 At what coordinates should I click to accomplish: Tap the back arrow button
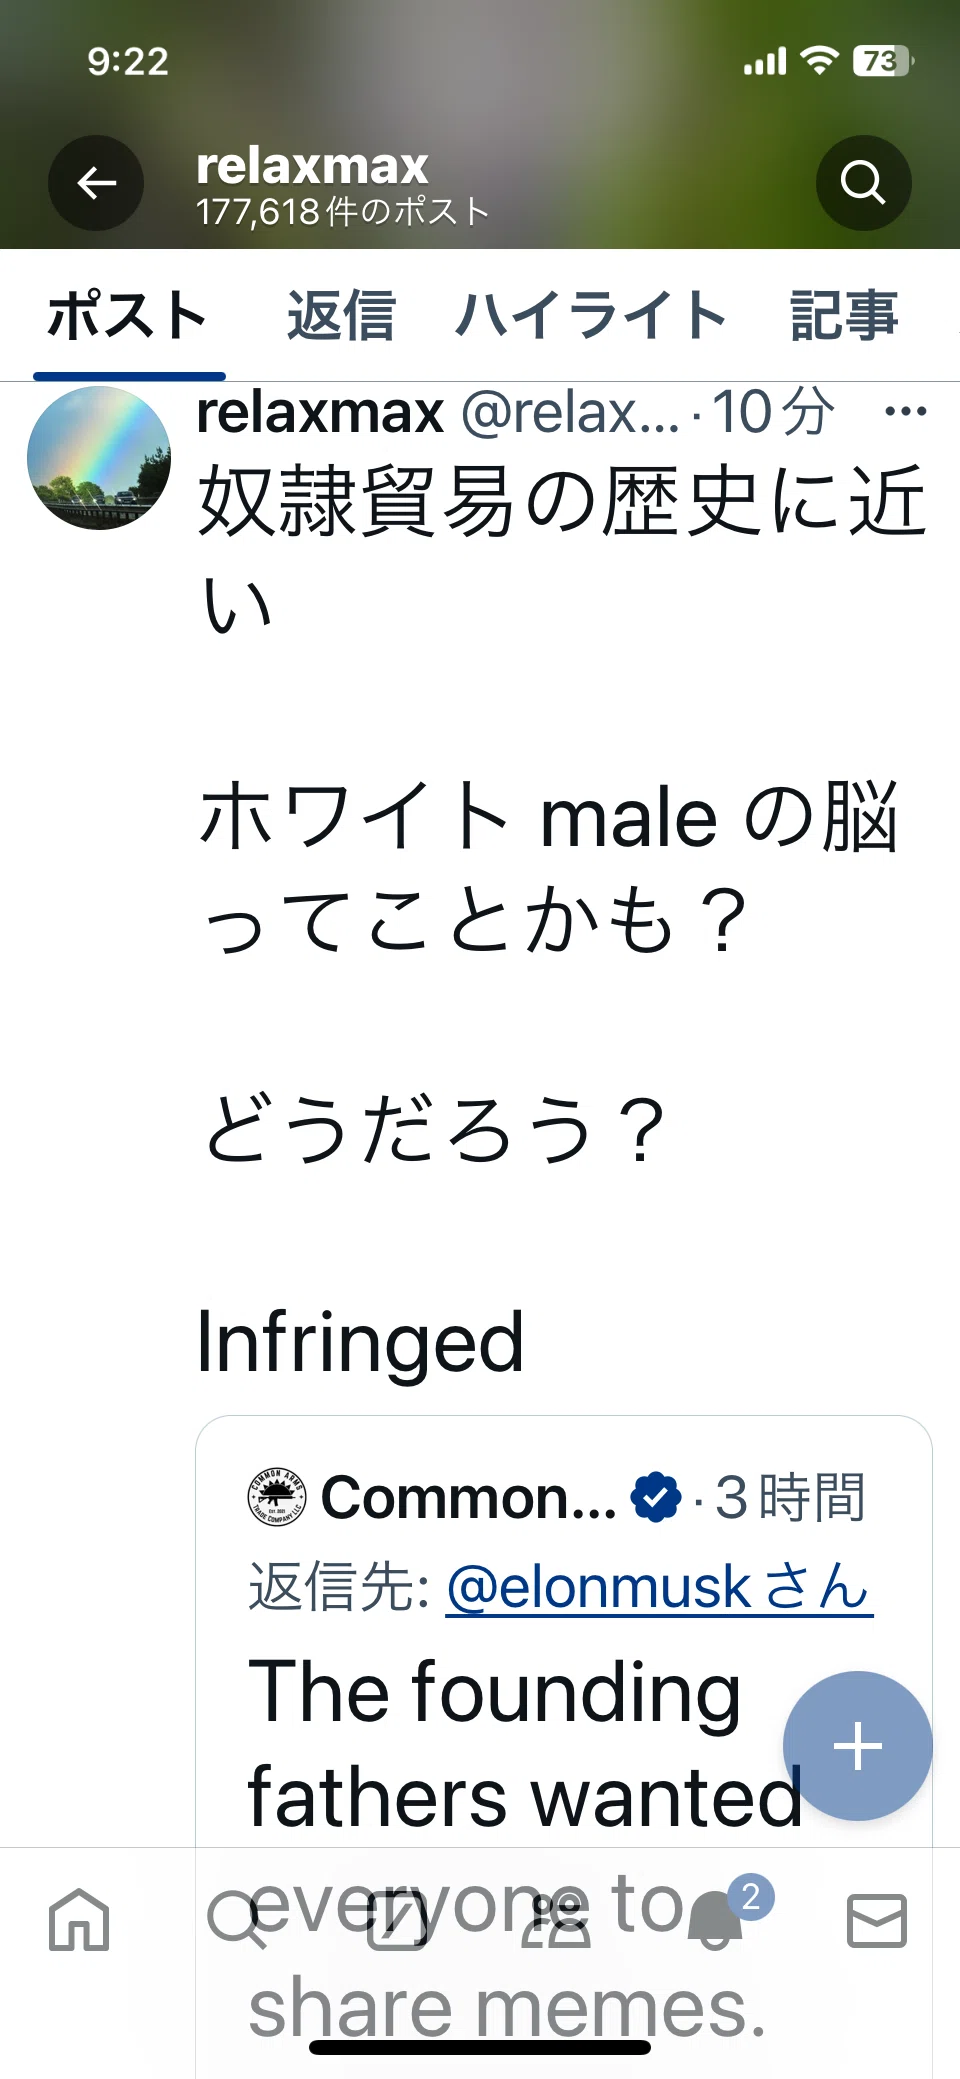96,183
